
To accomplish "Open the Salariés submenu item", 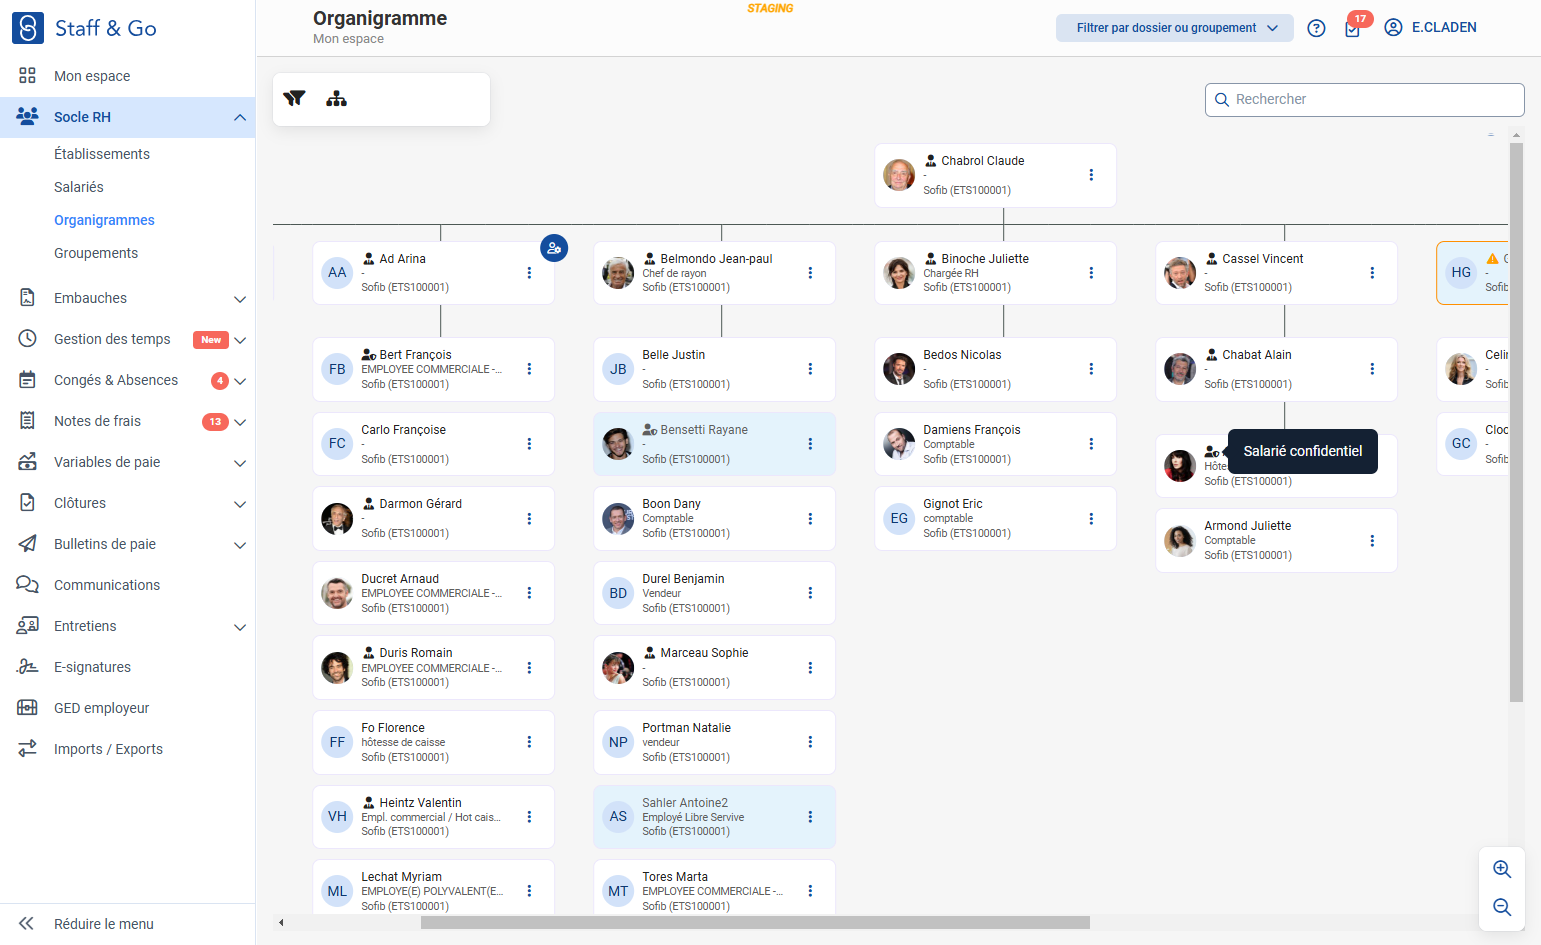I will click(79, 187).
